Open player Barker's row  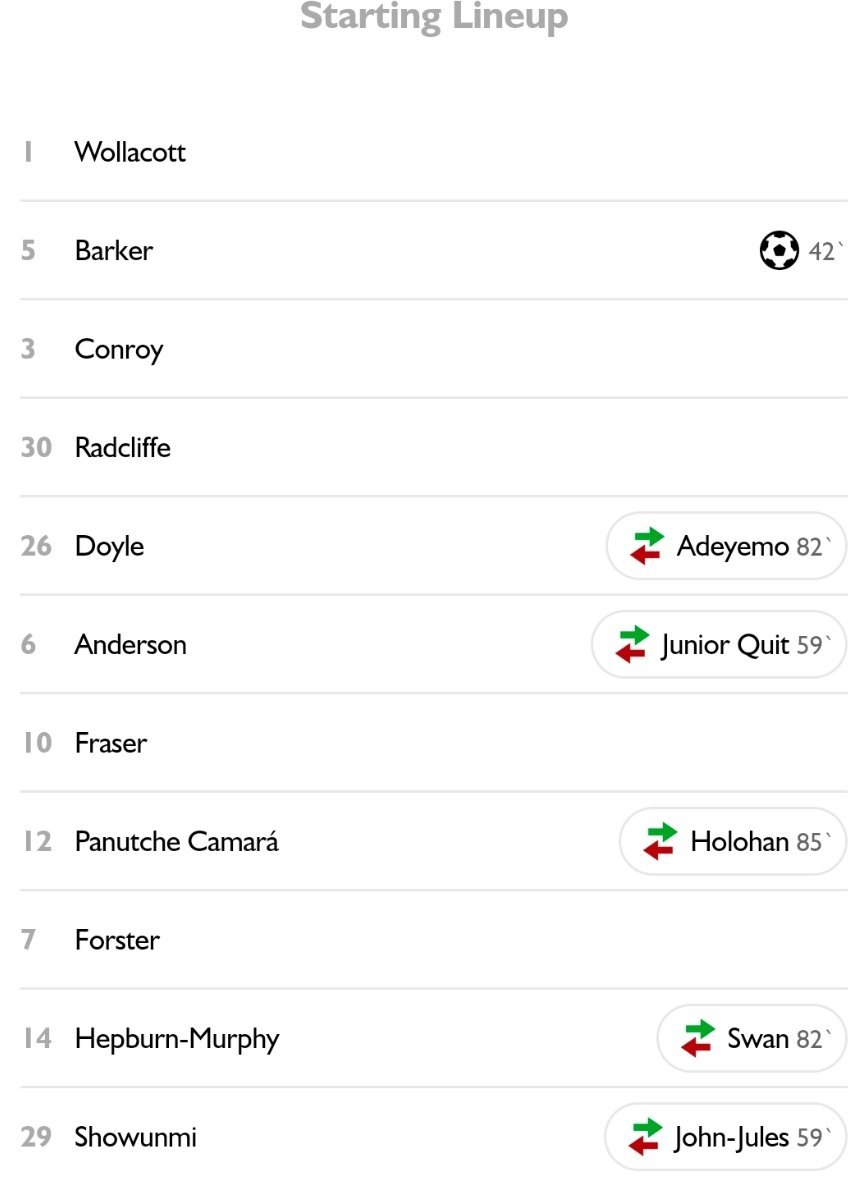click(434, 251)
